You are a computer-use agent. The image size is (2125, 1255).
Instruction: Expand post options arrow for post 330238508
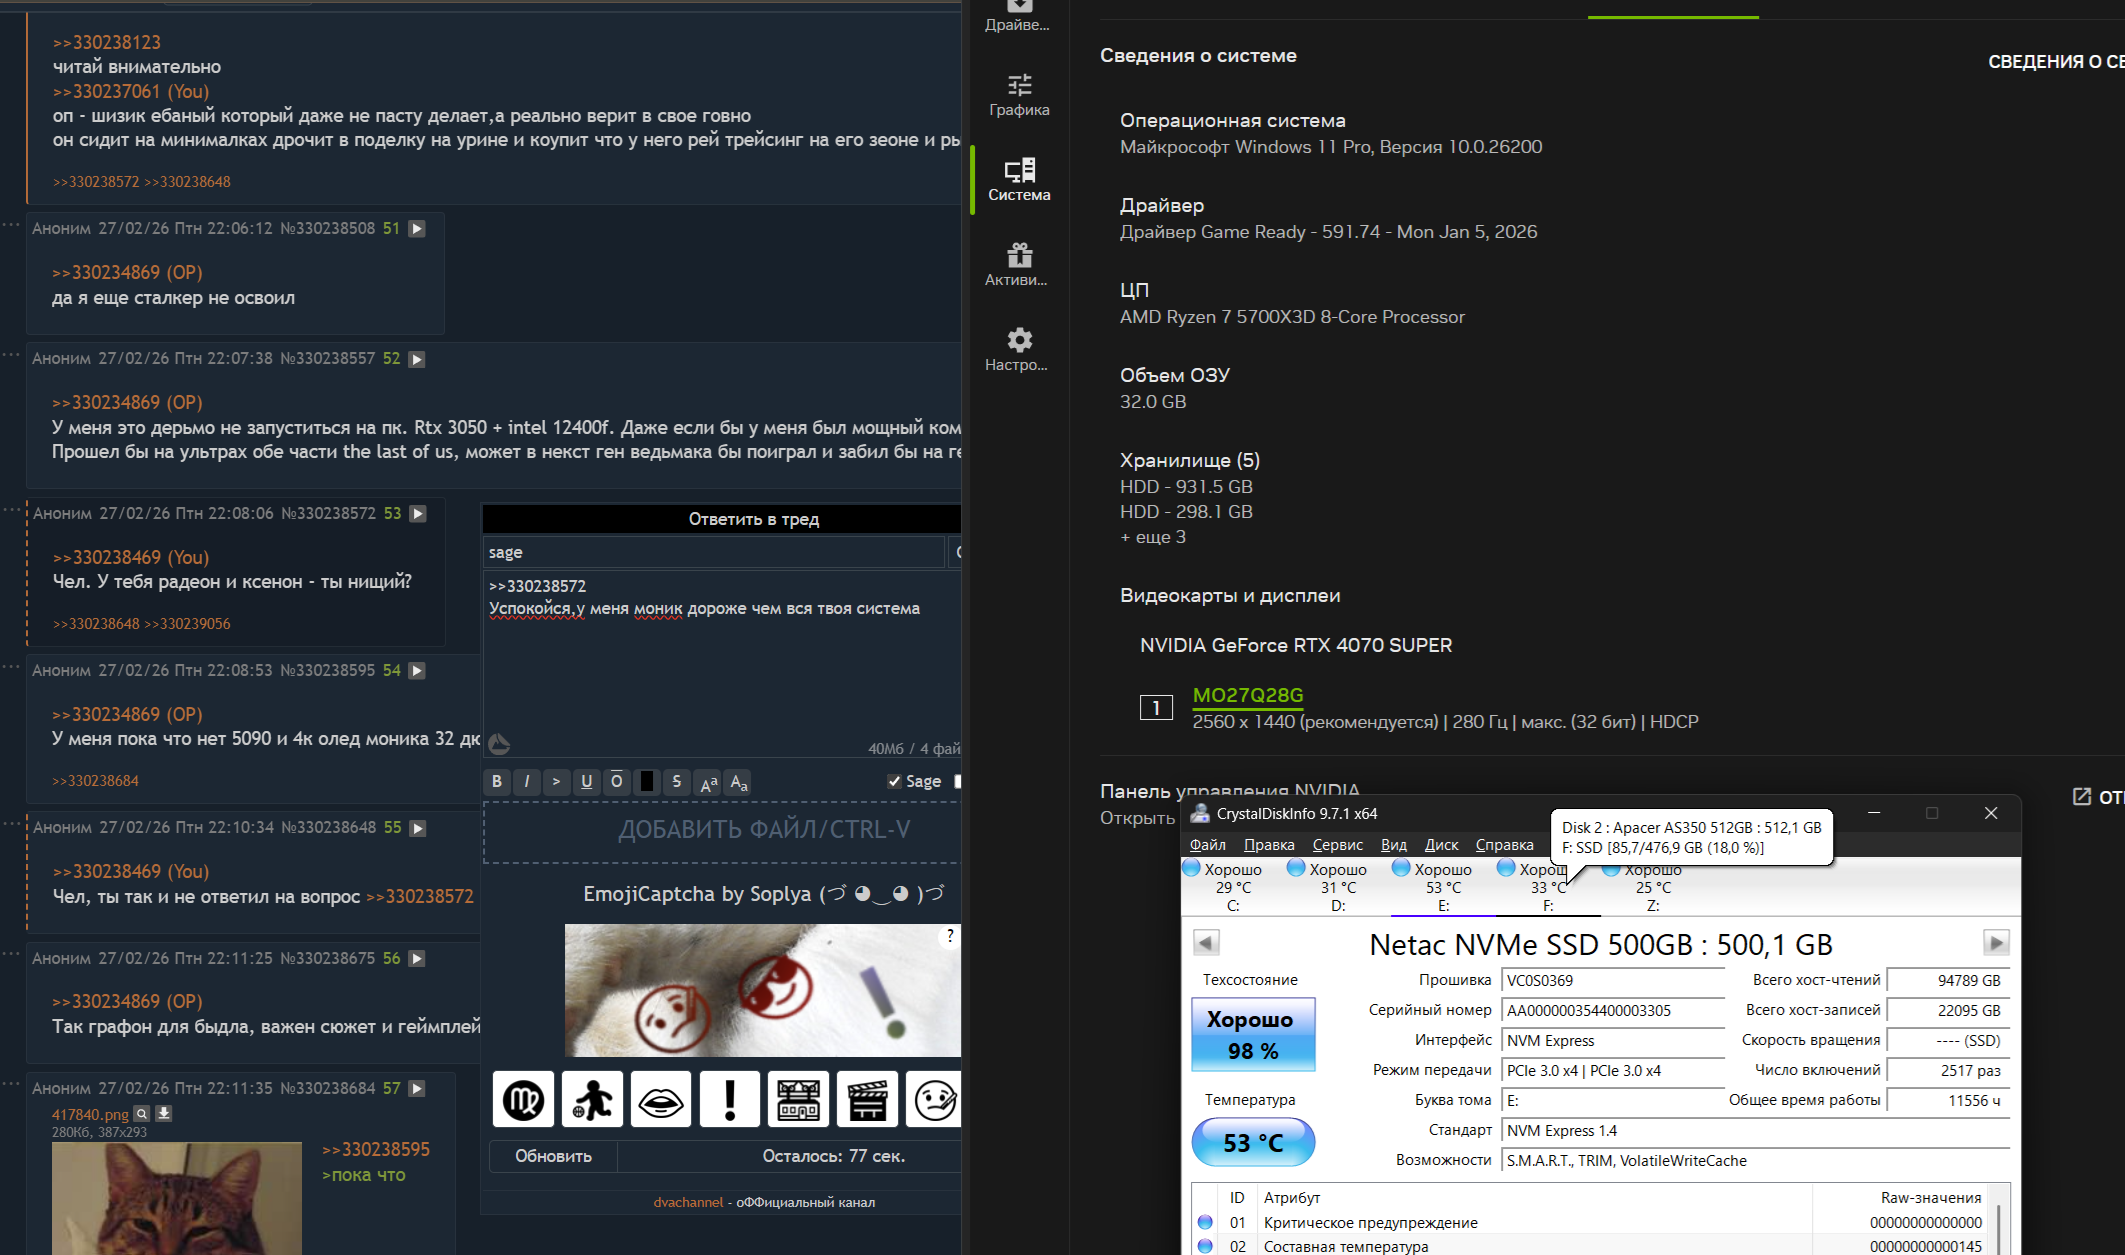tap(417, 229)
